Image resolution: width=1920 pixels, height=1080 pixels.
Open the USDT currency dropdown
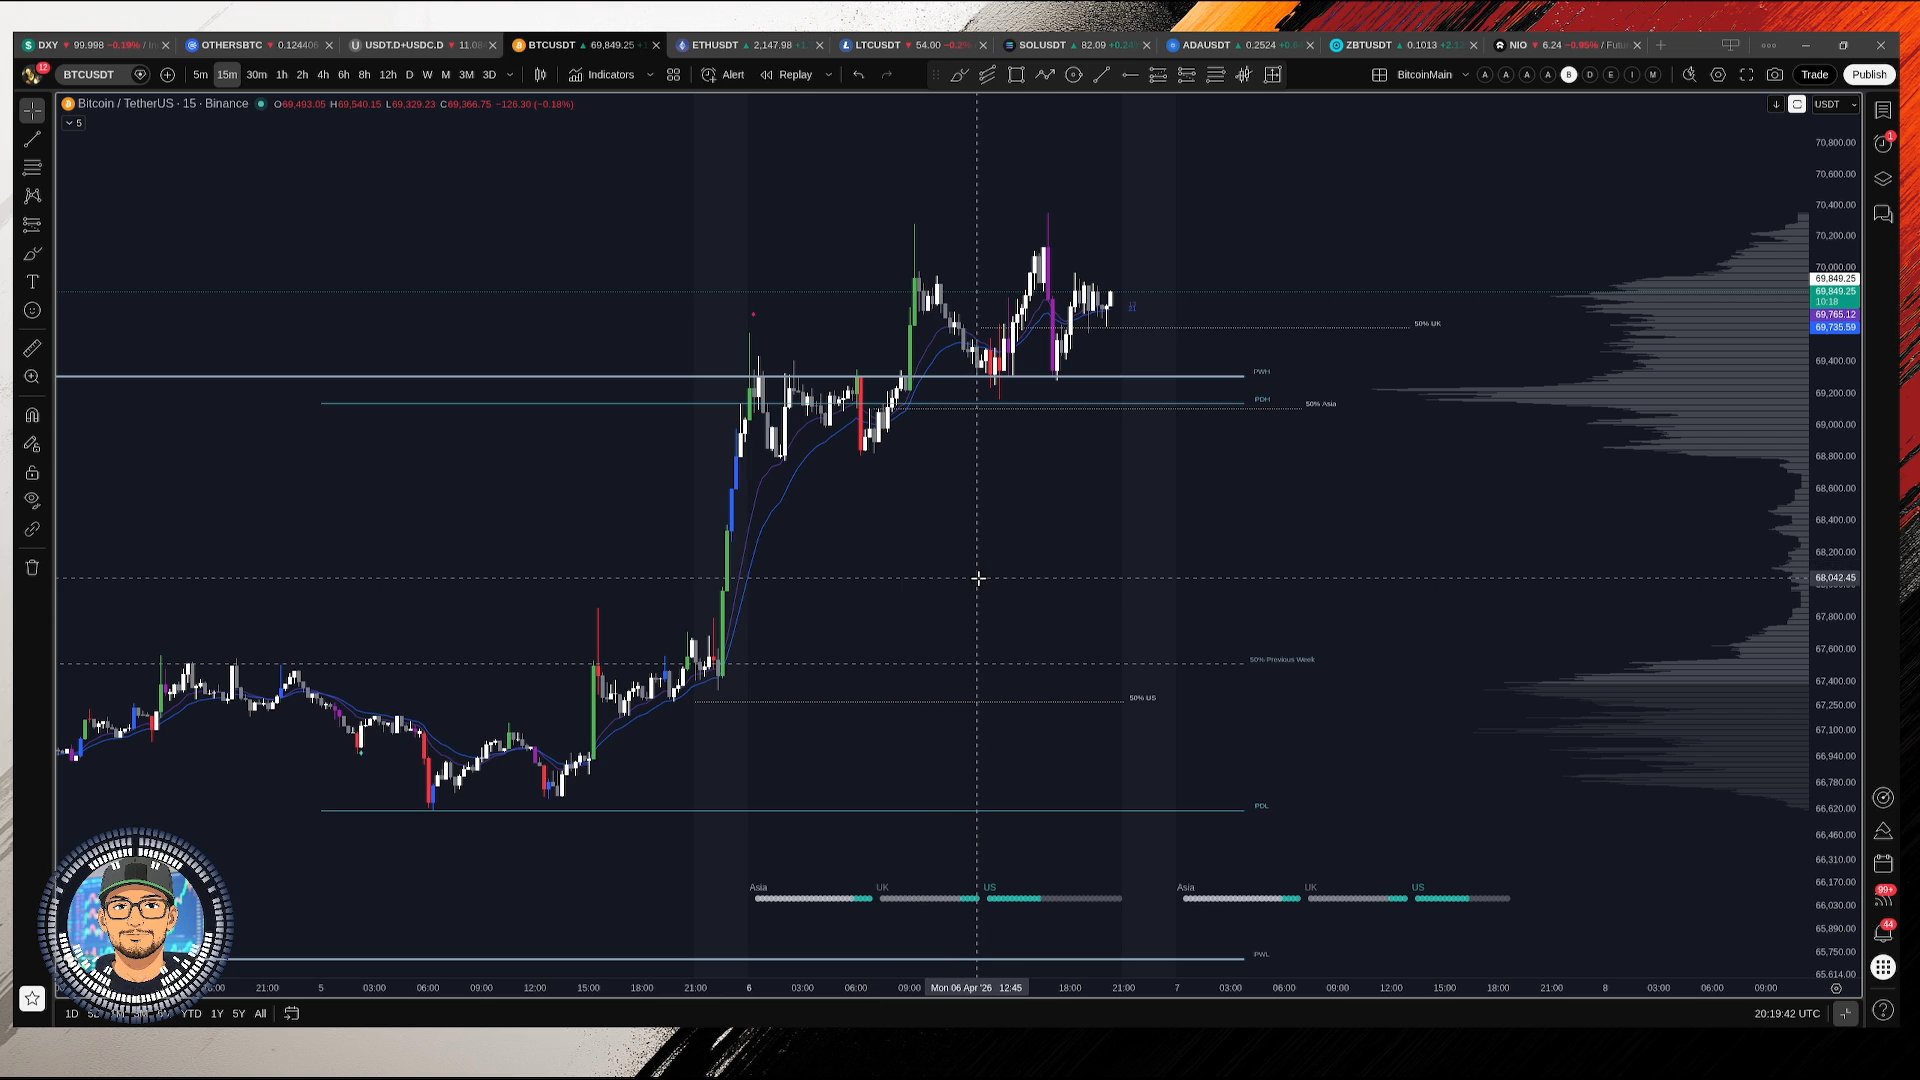point(1836,104)
